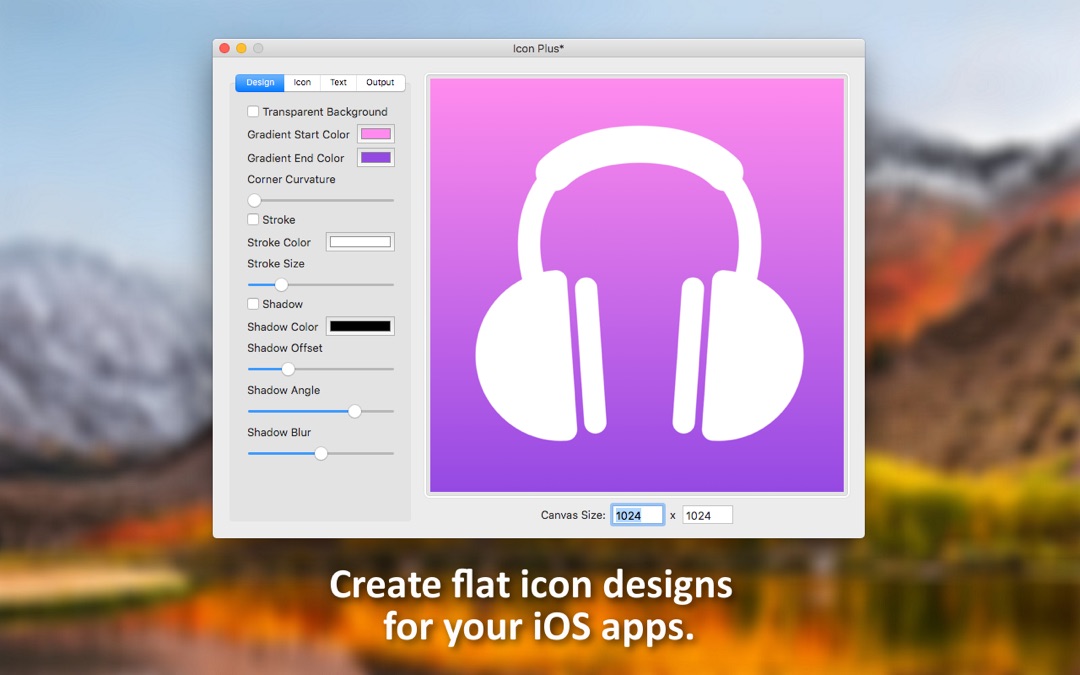This screenshot has height=675, width=1080.
Task: Enable Transparent Background
Action: (x=252, y=111)
